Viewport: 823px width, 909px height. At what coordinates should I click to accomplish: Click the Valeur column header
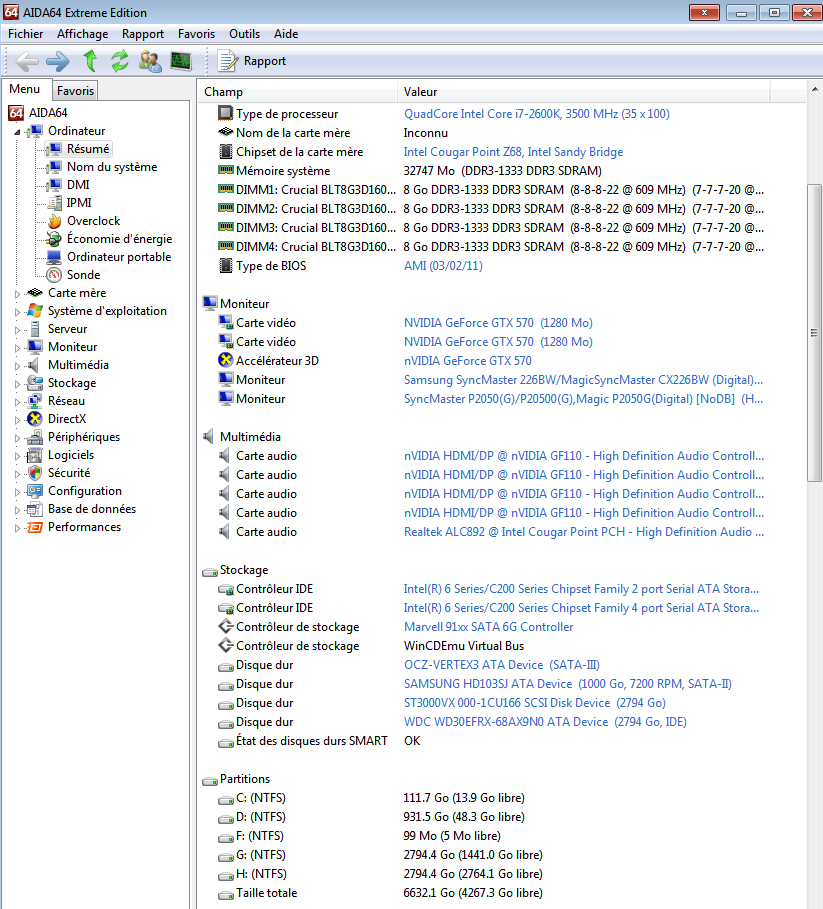tap(420, 92)
